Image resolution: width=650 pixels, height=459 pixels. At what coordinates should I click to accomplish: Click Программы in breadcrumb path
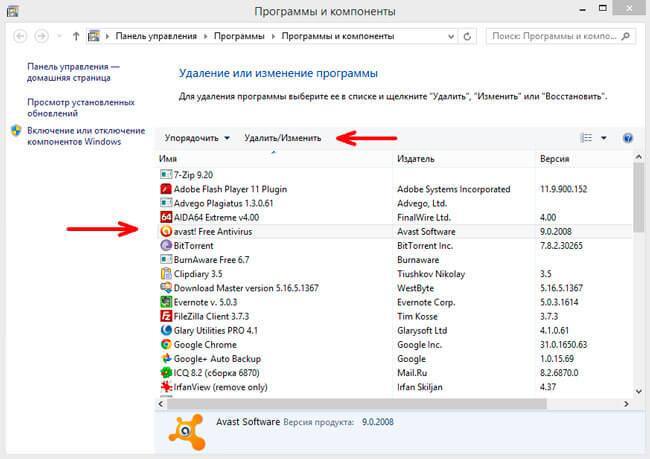(x=239, y=36)
